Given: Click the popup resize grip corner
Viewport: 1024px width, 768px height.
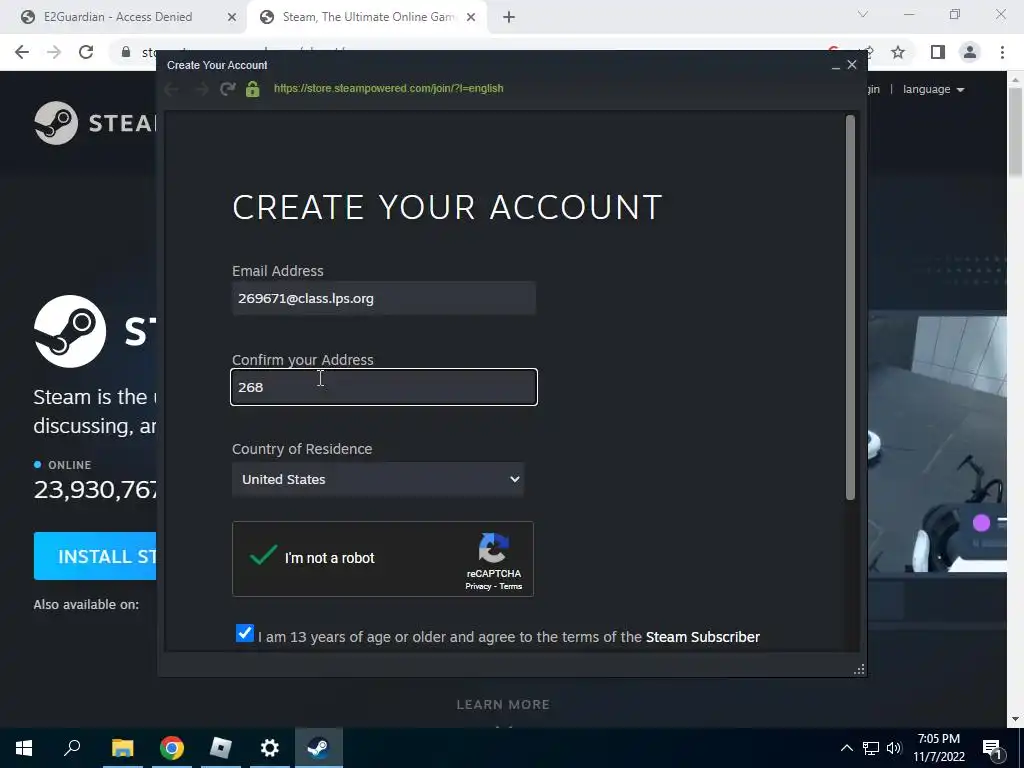Looking at the screenshot, I should pyautogui.click(x=859, y=669).
